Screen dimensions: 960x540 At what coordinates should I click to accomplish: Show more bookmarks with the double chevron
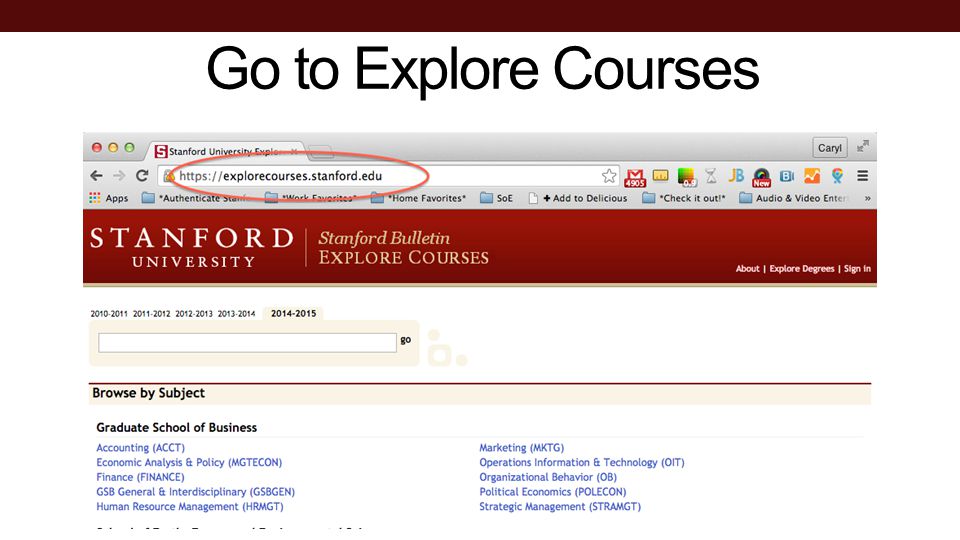(867, 198)
